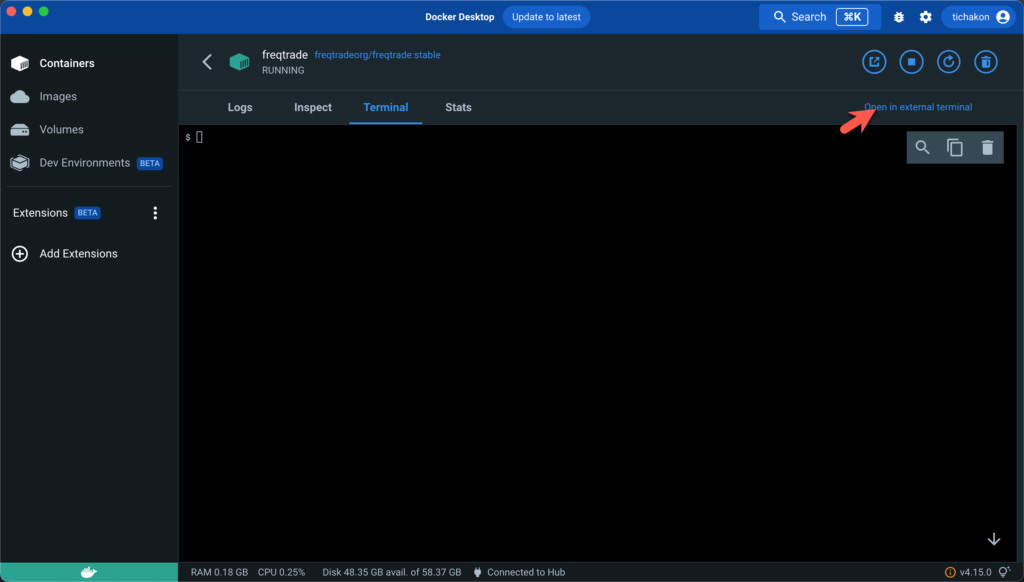This screenshot has height=582, width=1024.
Task: Click the RAM 0.18 GB status text
Action: click(219, 572)
